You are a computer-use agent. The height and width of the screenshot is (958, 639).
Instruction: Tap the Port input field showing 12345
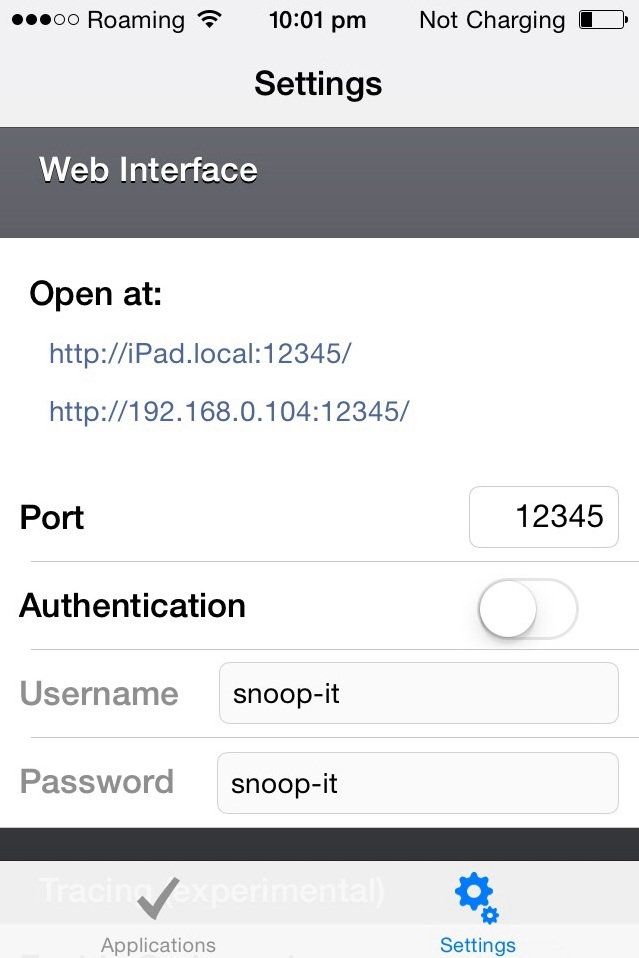pos(543,517)
